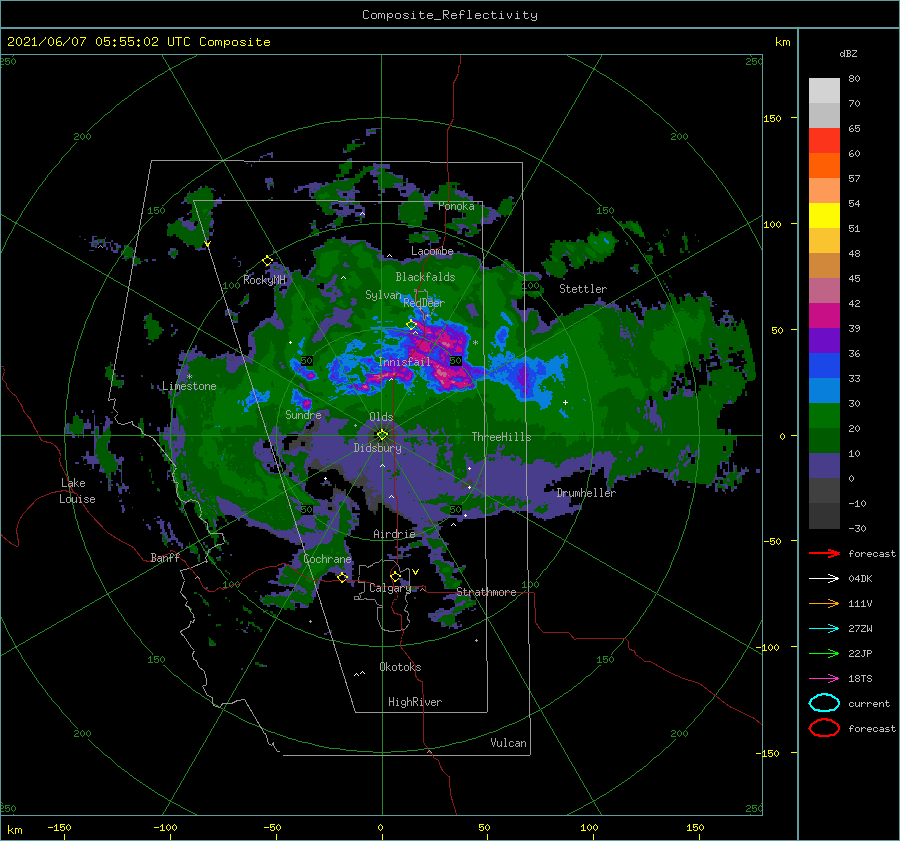Click the Banff label
The image size is (900, 841).
pyautogui.click(x=165, y=557)
